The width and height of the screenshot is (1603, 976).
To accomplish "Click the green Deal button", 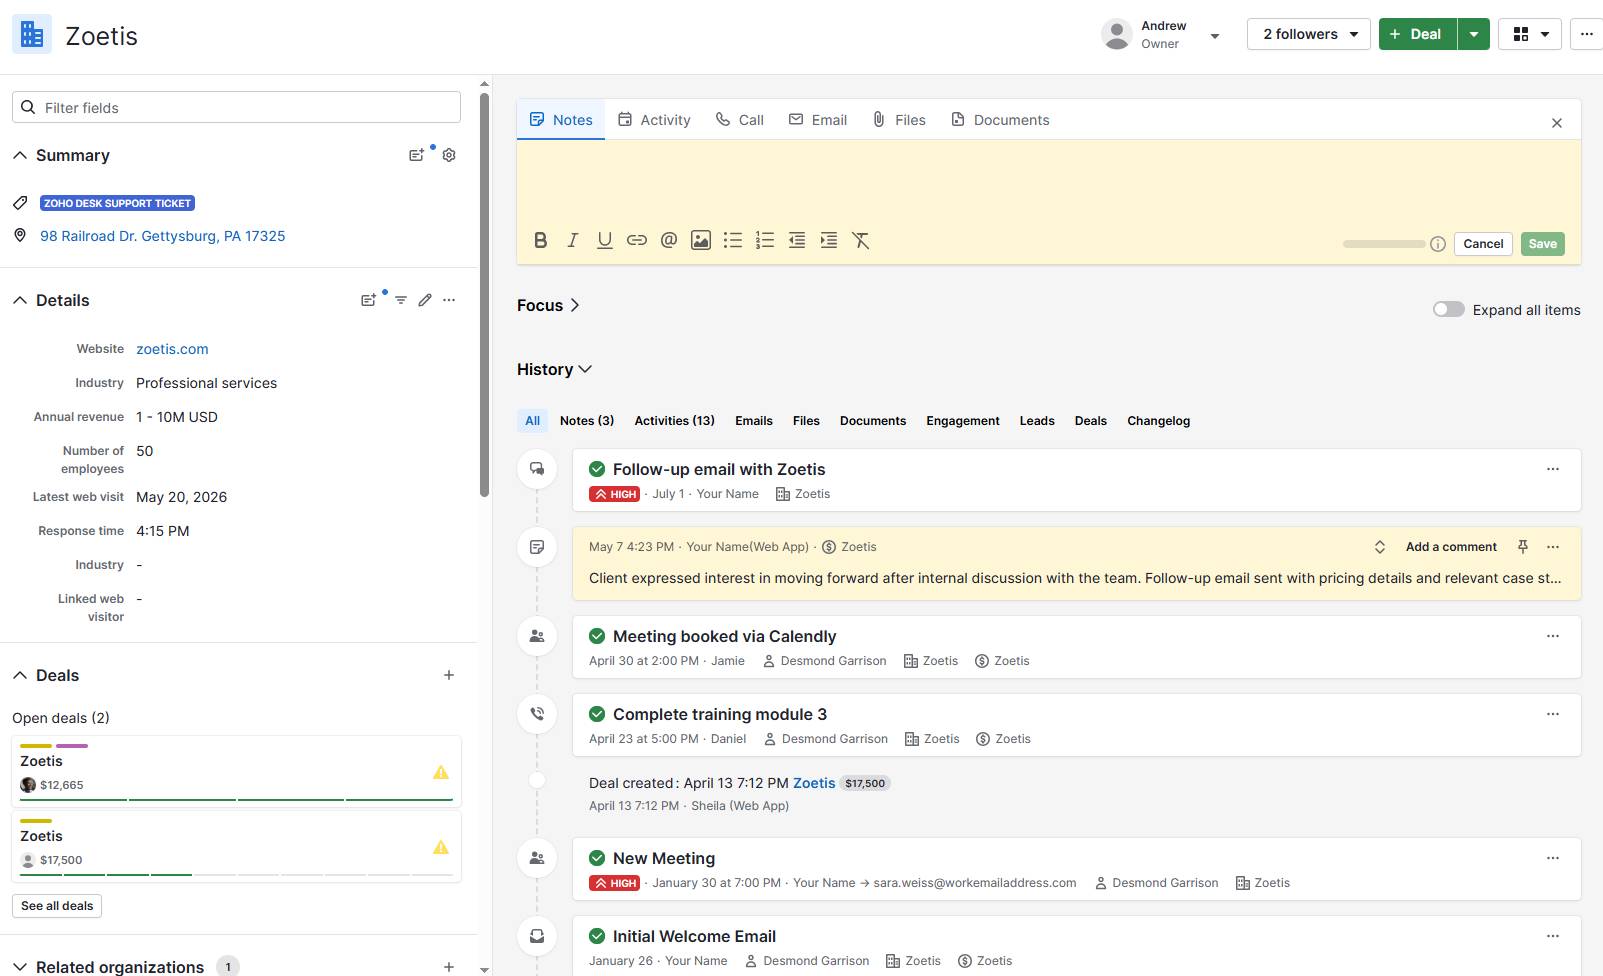I will pos(1417,34).
